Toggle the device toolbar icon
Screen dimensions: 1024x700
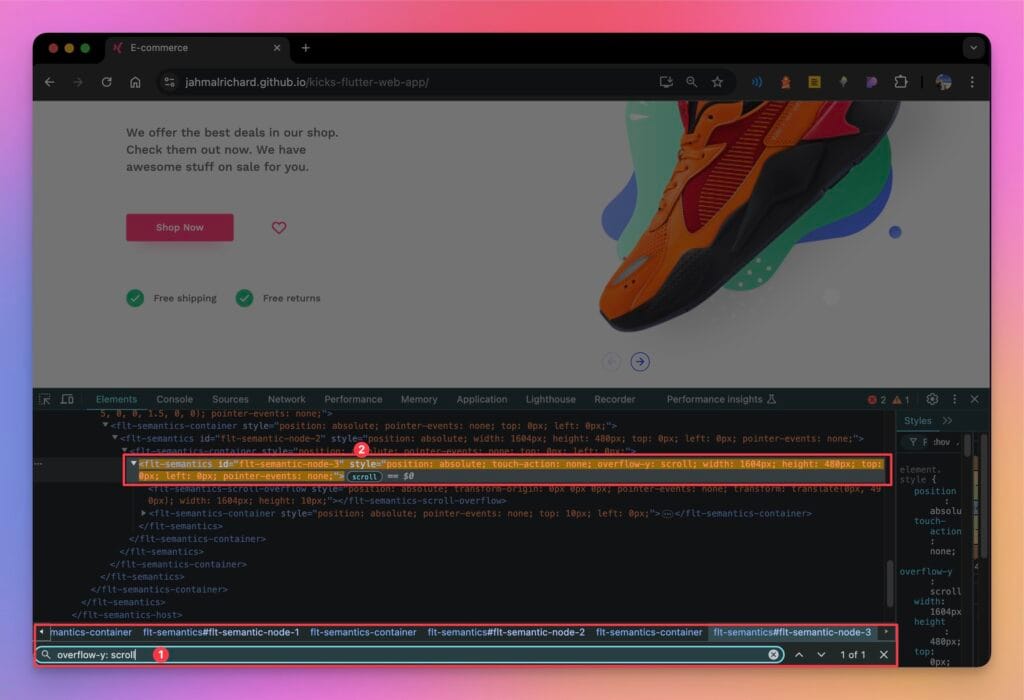(67, 399)
